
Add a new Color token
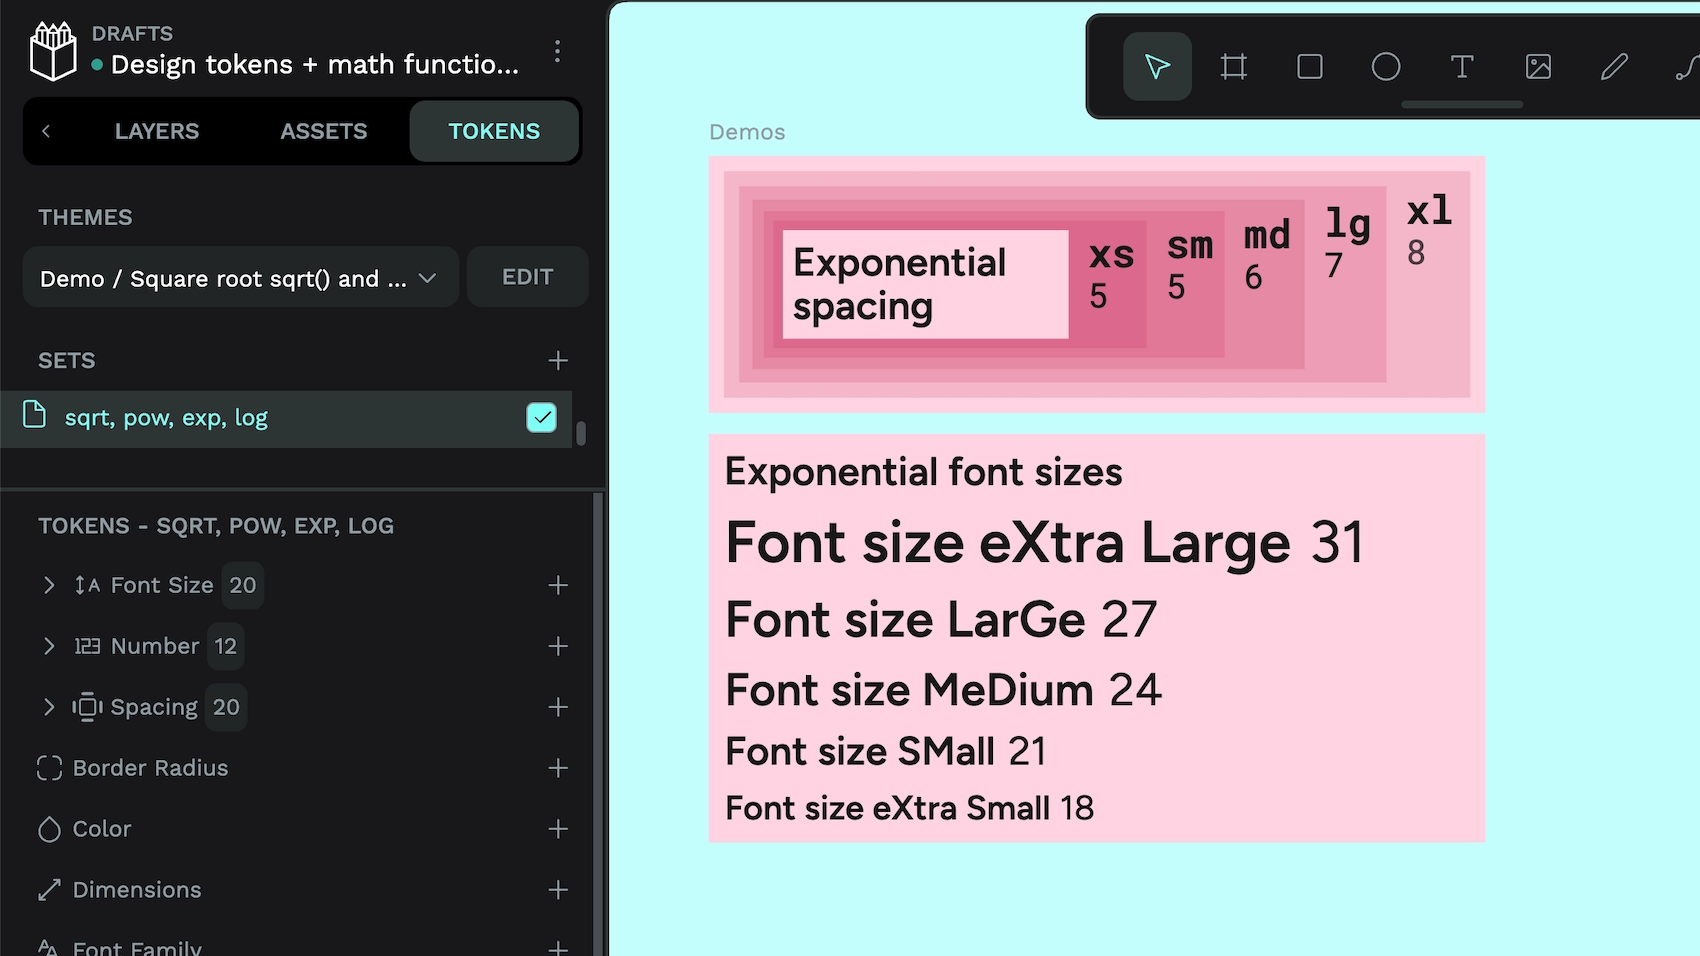[558, 829]
